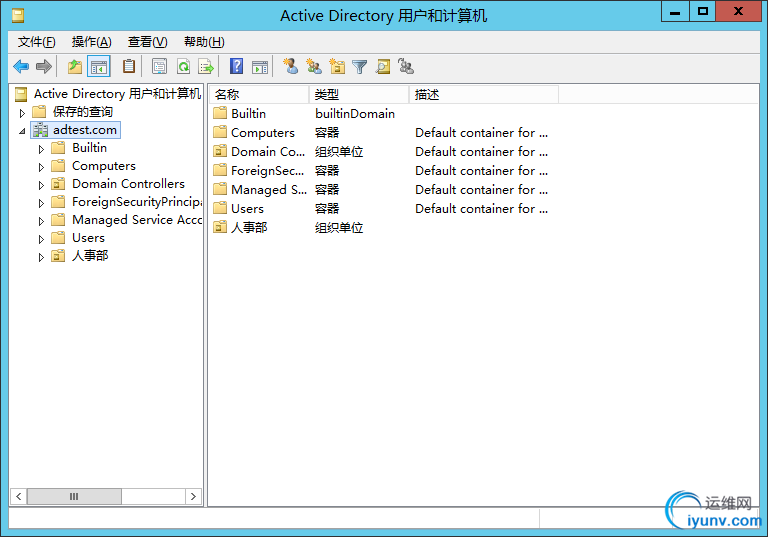Select Builtin in the left tree
This screenshot has height=537, width=768.
[x=90, y=147]
